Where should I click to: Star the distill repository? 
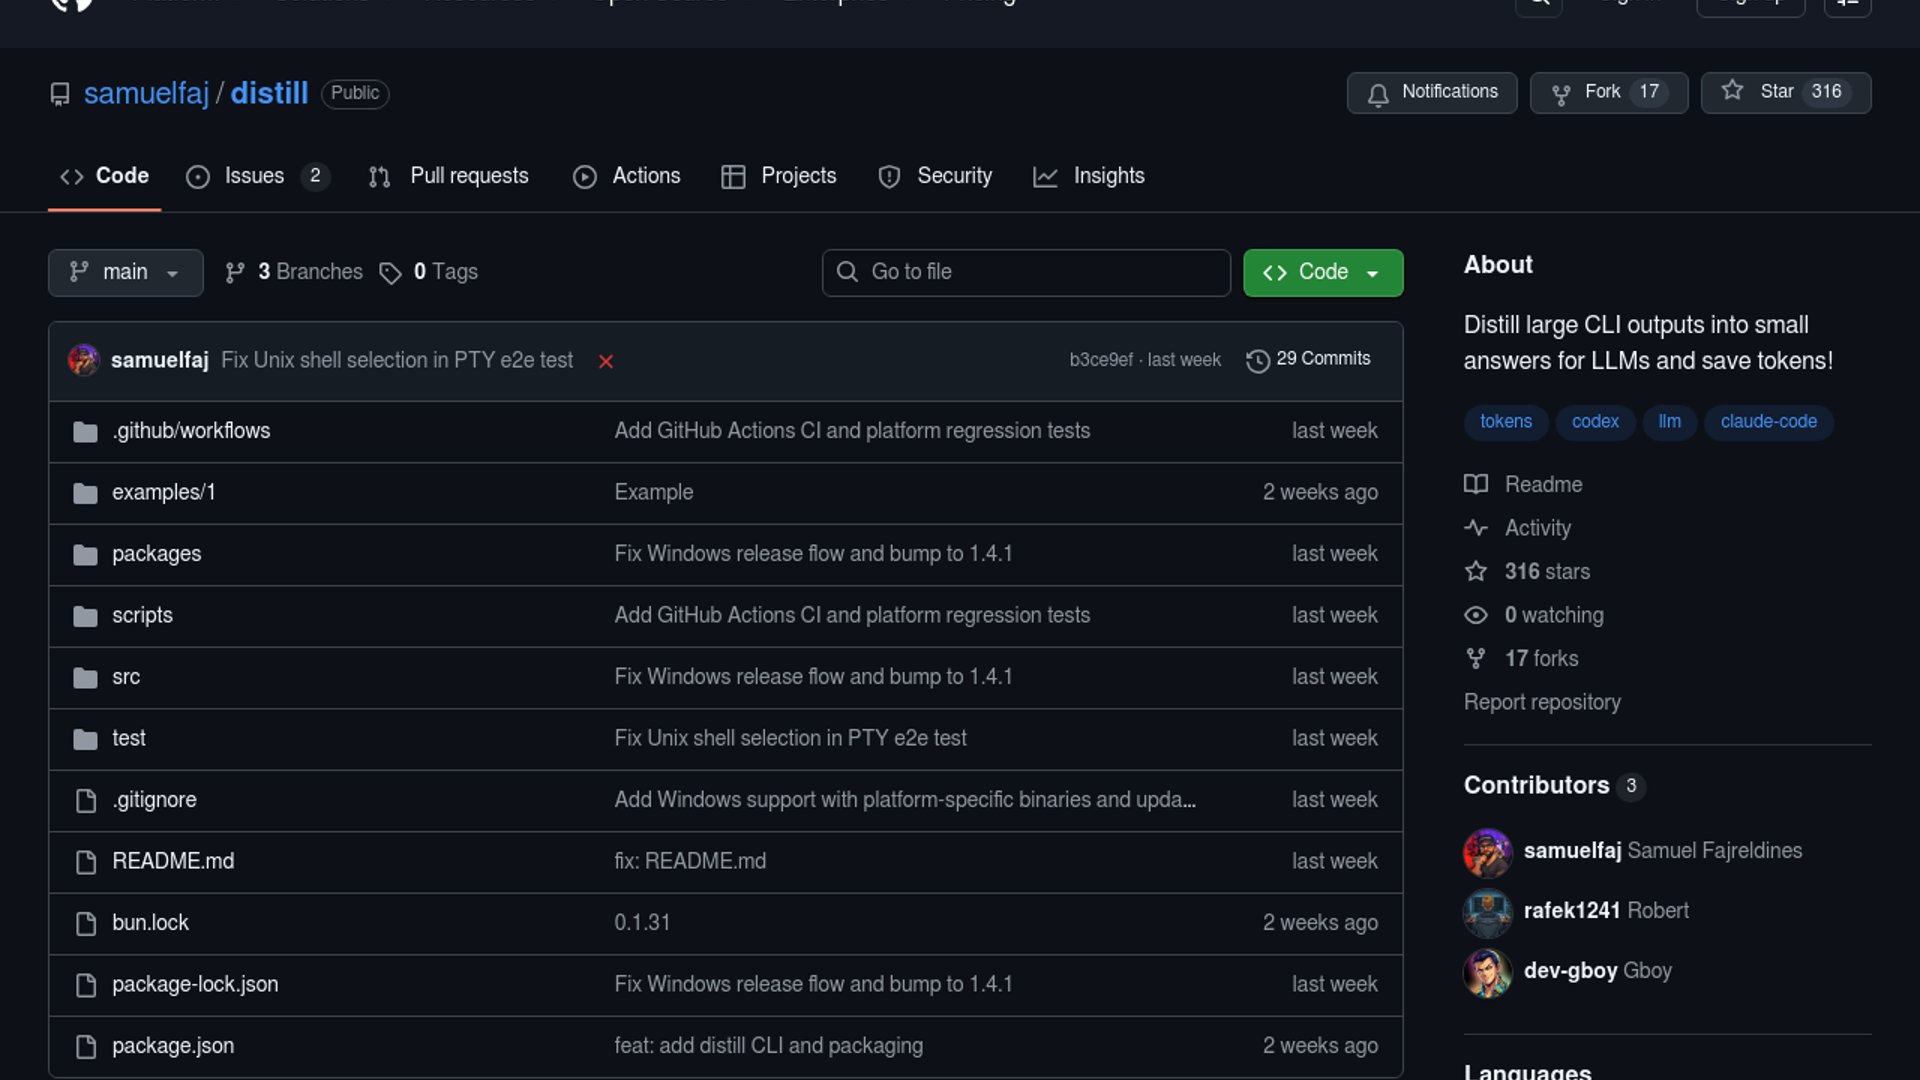1785,92
